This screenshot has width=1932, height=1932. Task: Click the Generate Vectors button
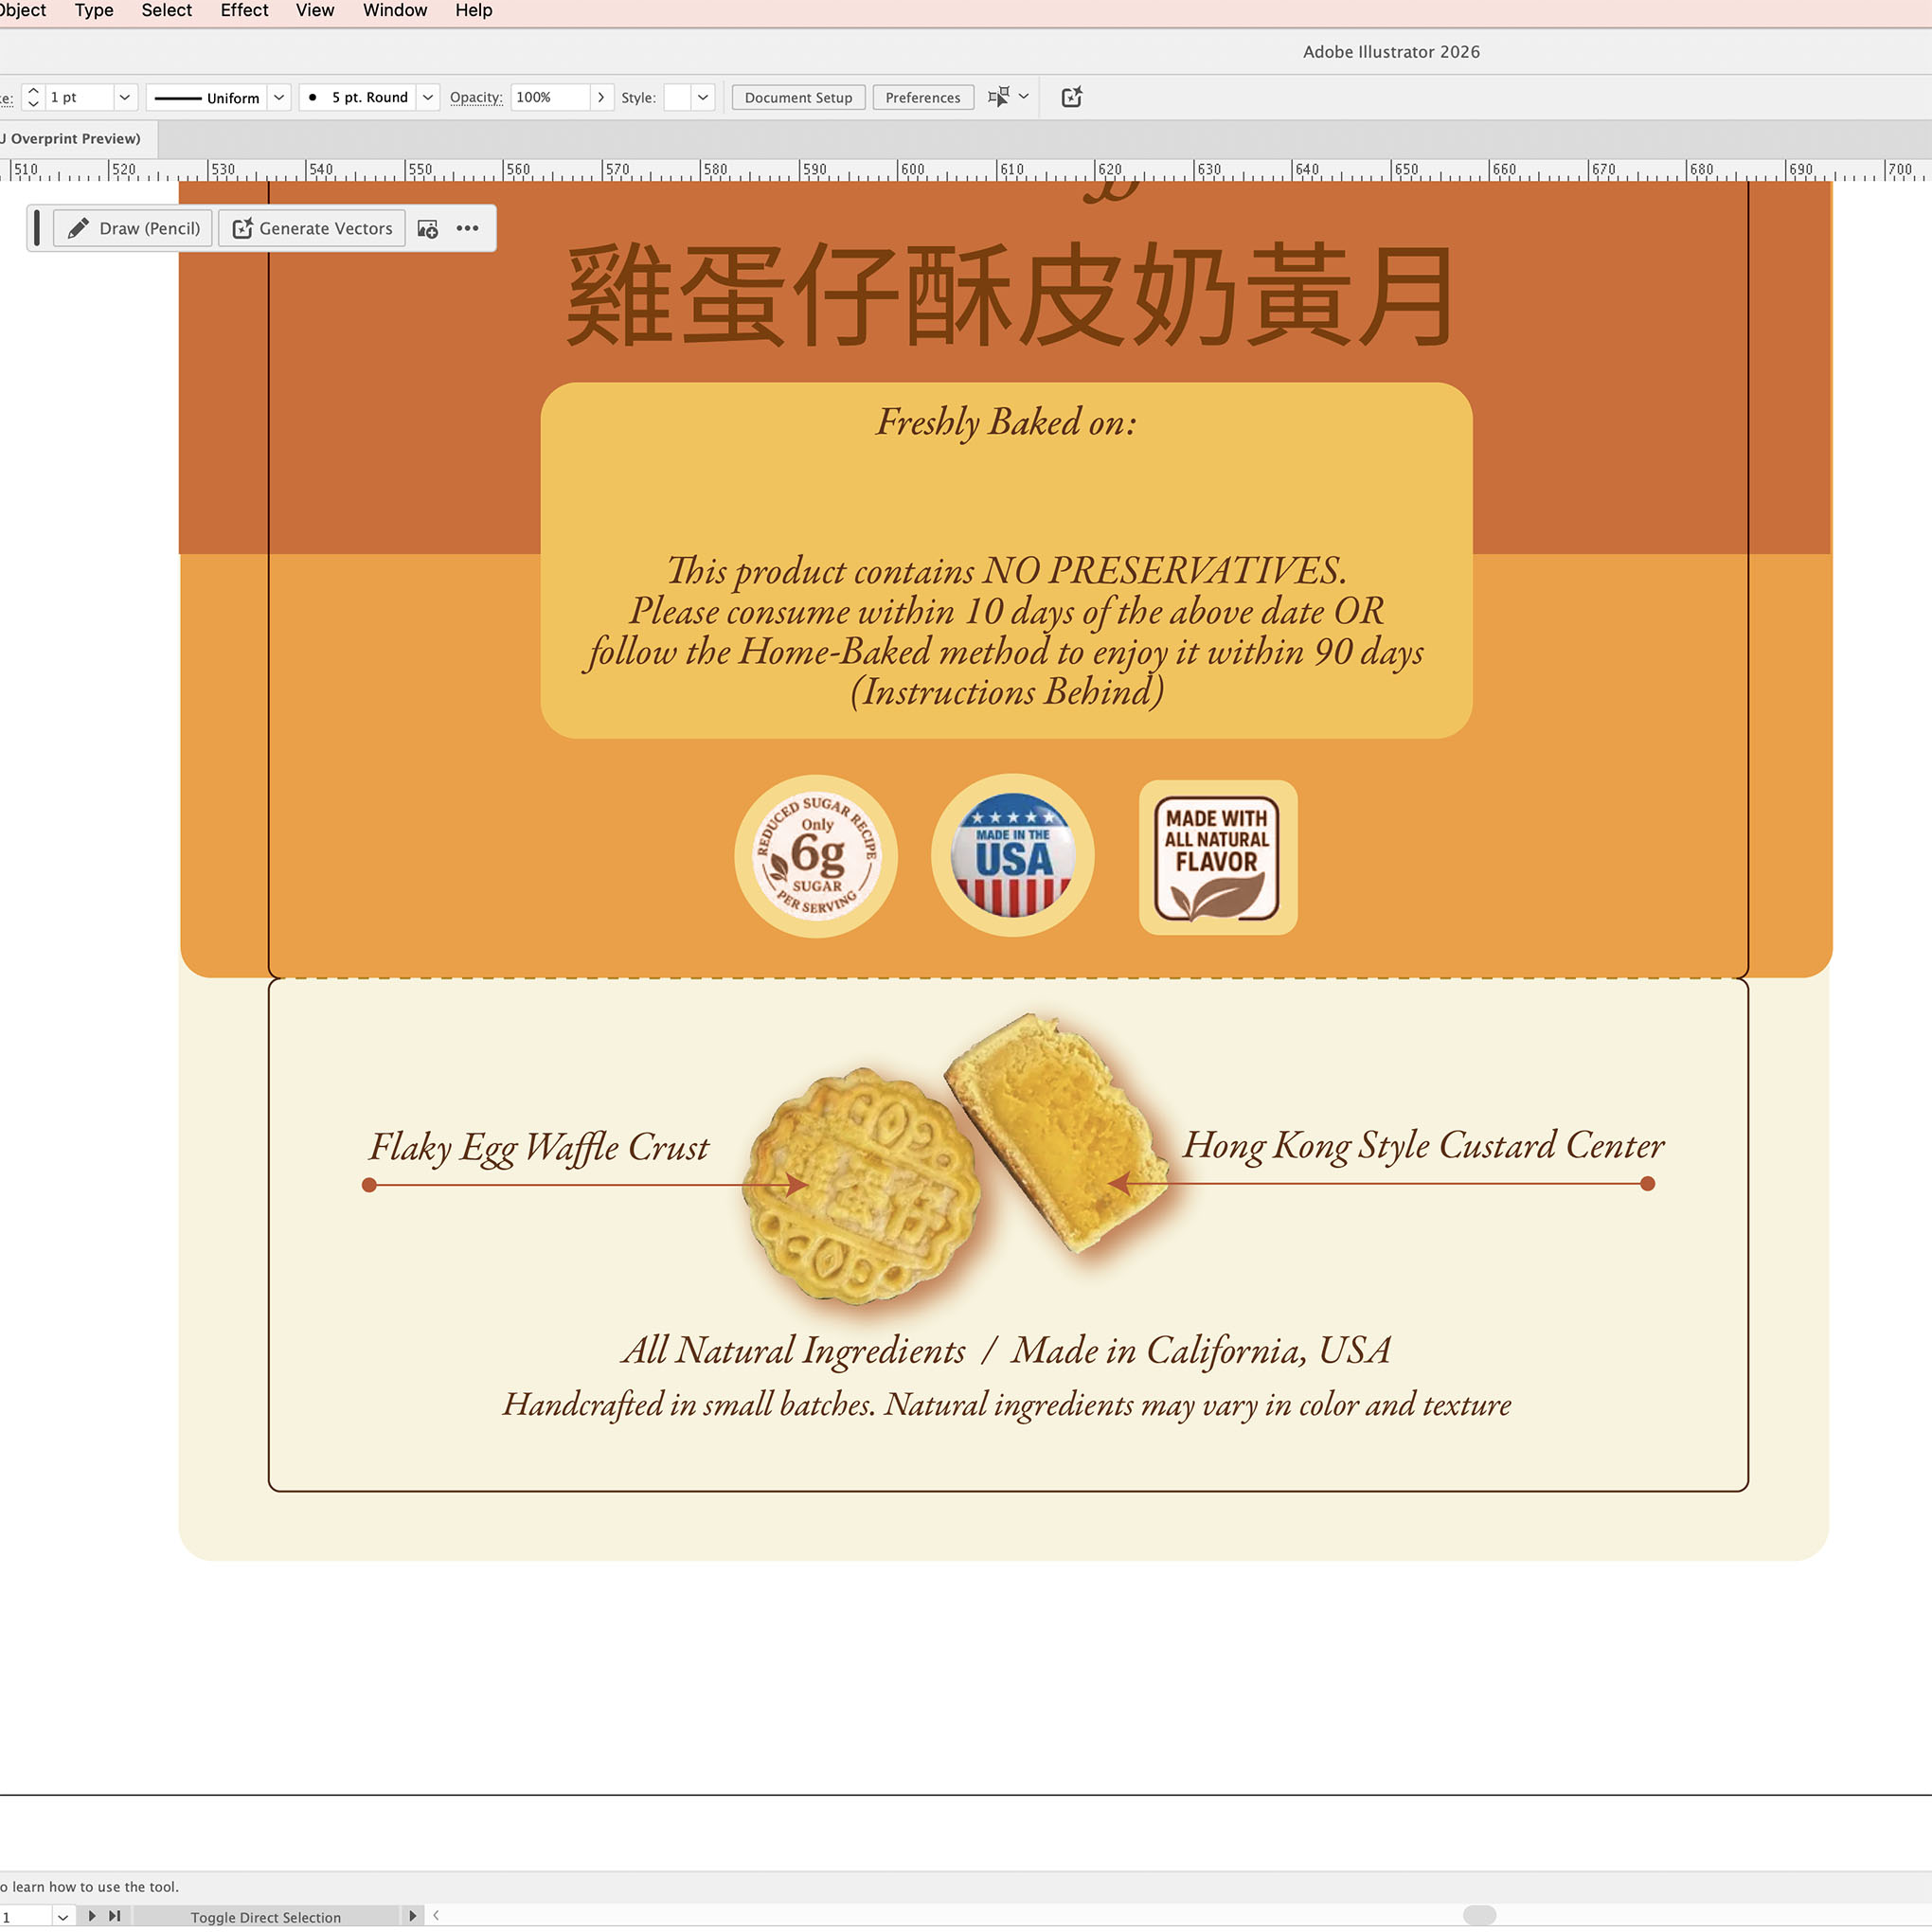(312, 228)
